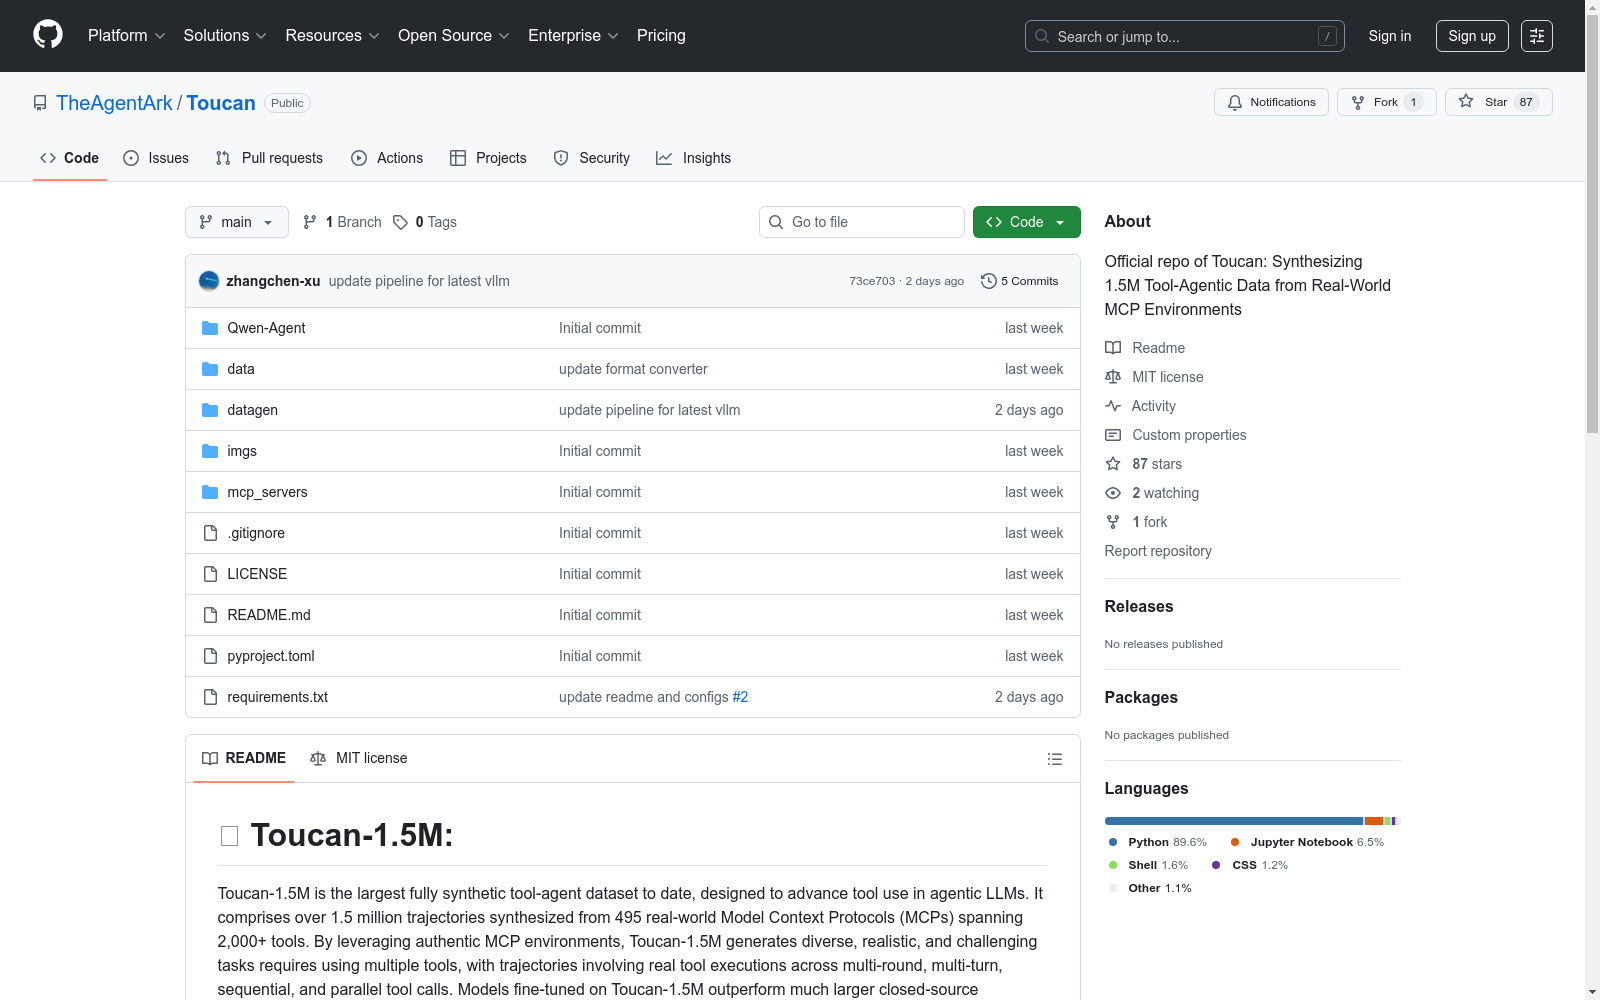Open the Enterprise dropdown
1600x1000 pixels.
573,36
